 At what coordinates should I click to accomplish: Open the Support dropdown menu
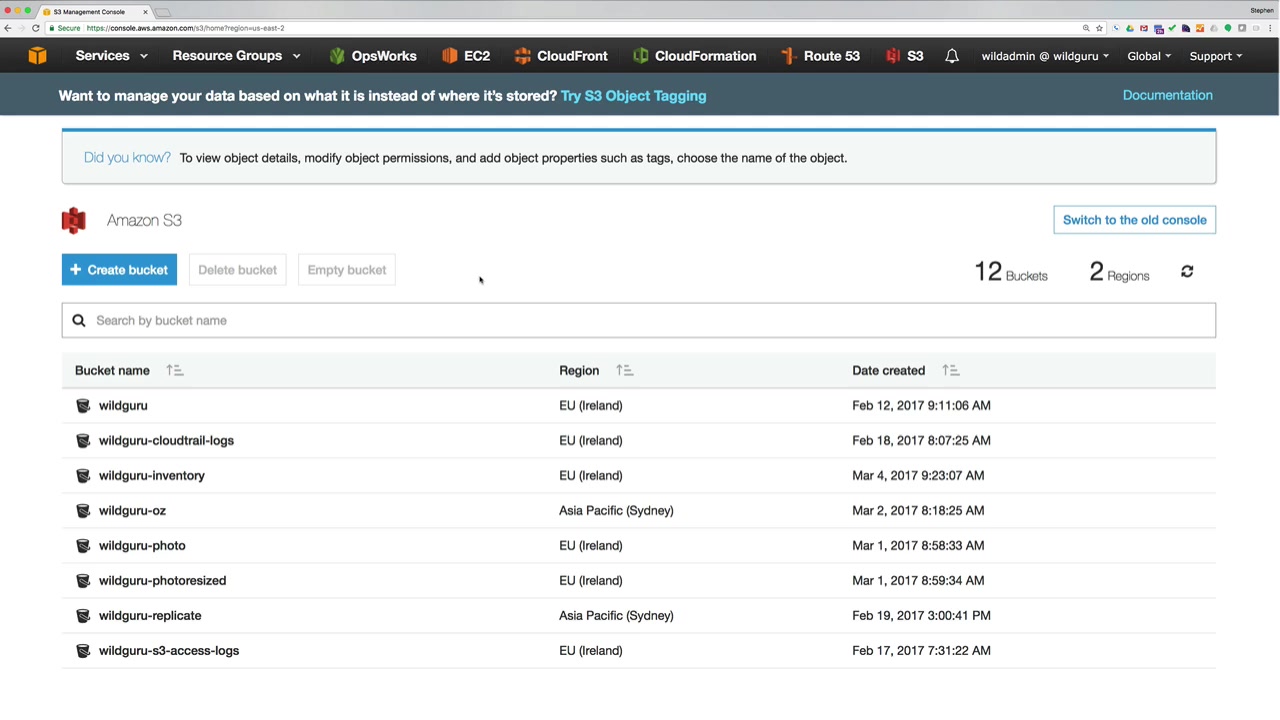pos(1216,56)
